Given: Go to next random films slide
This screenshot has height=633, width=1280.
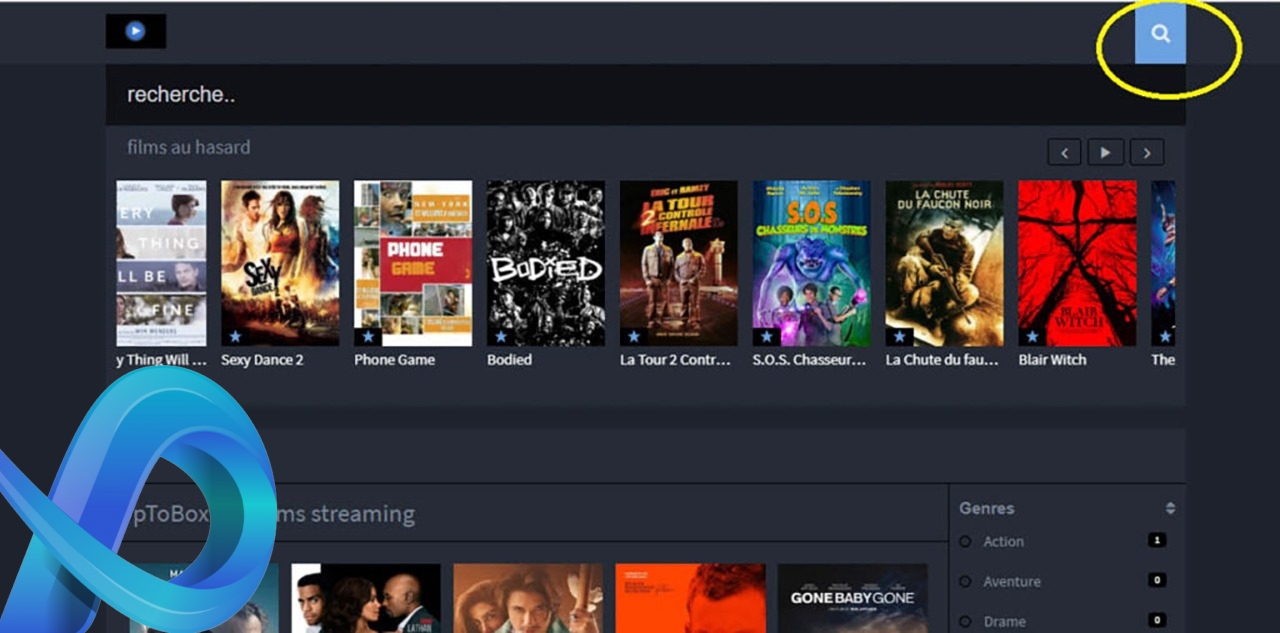Looking at the screenshot, I should [x=1147, y=152].
